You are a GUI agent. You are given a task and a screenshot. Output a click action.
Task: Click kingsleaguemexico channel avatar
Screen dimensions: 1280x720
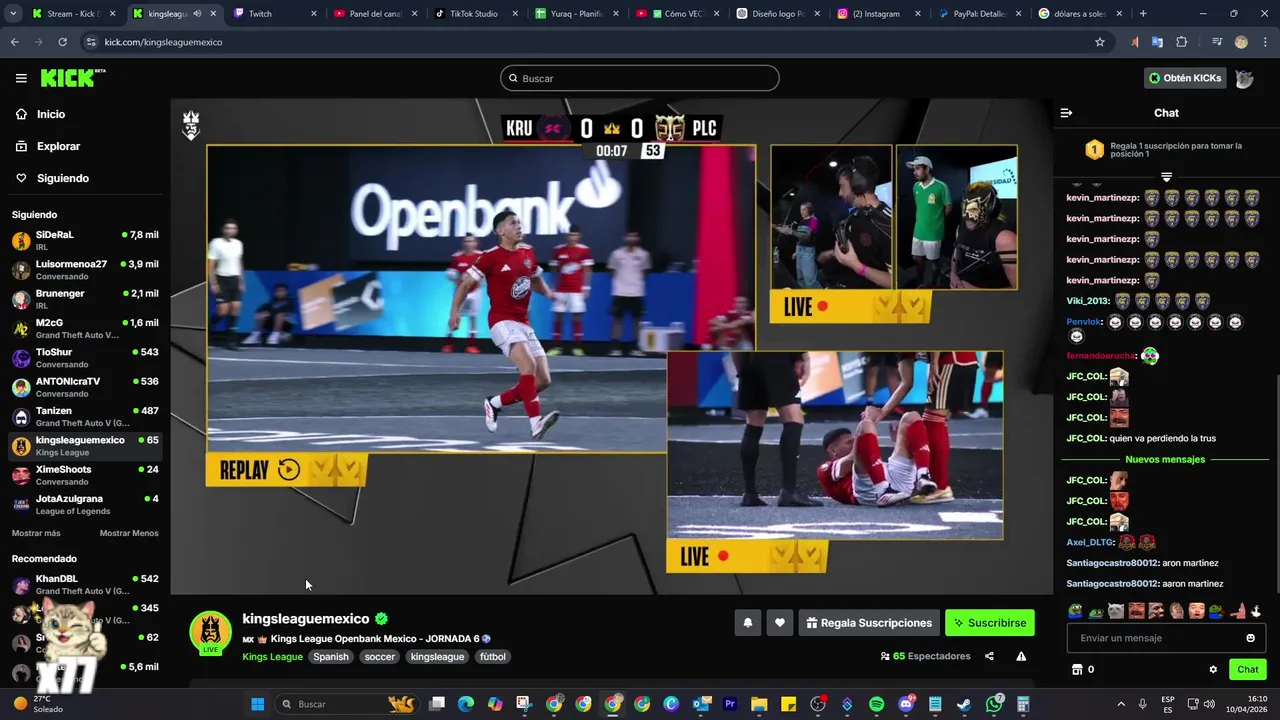(210, 632)
